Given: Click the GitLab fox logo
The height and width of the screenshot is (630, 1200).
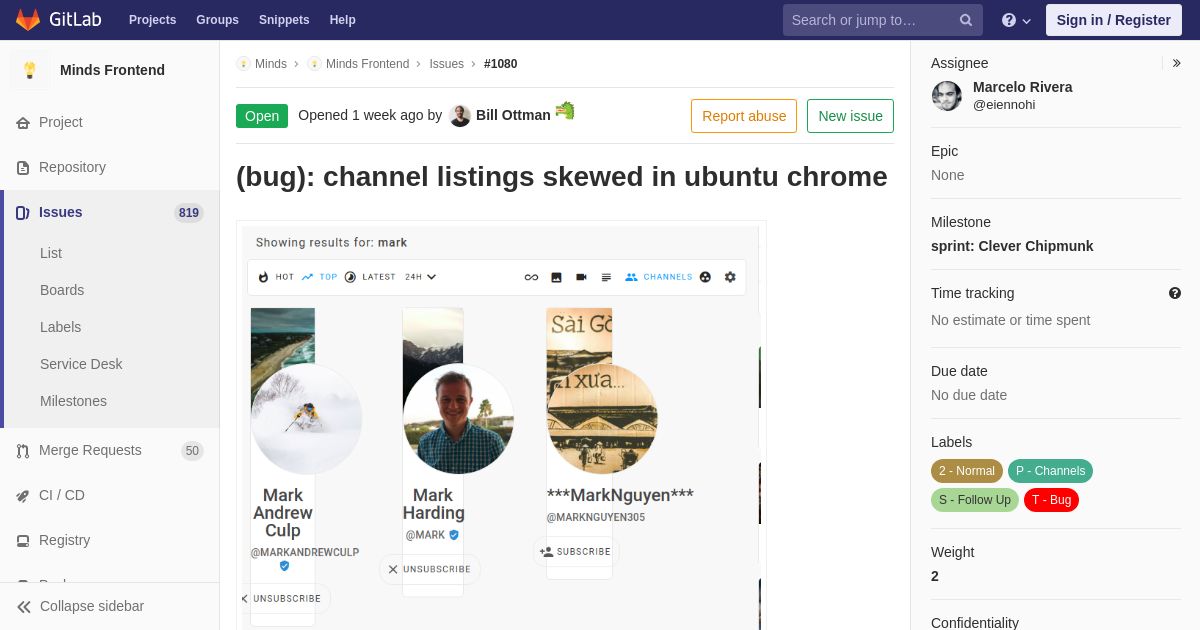Looking at the screenshot, I should point(28,19).
